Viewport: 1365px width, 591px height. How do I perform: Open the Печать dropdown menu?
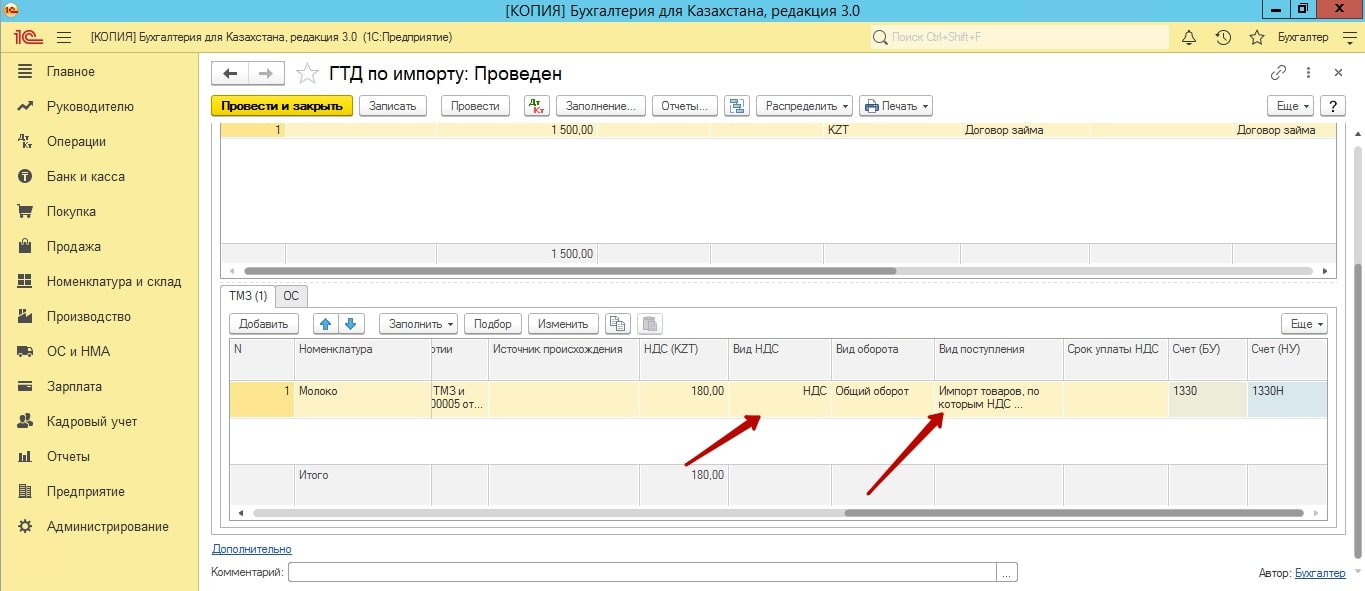point(896,106)
